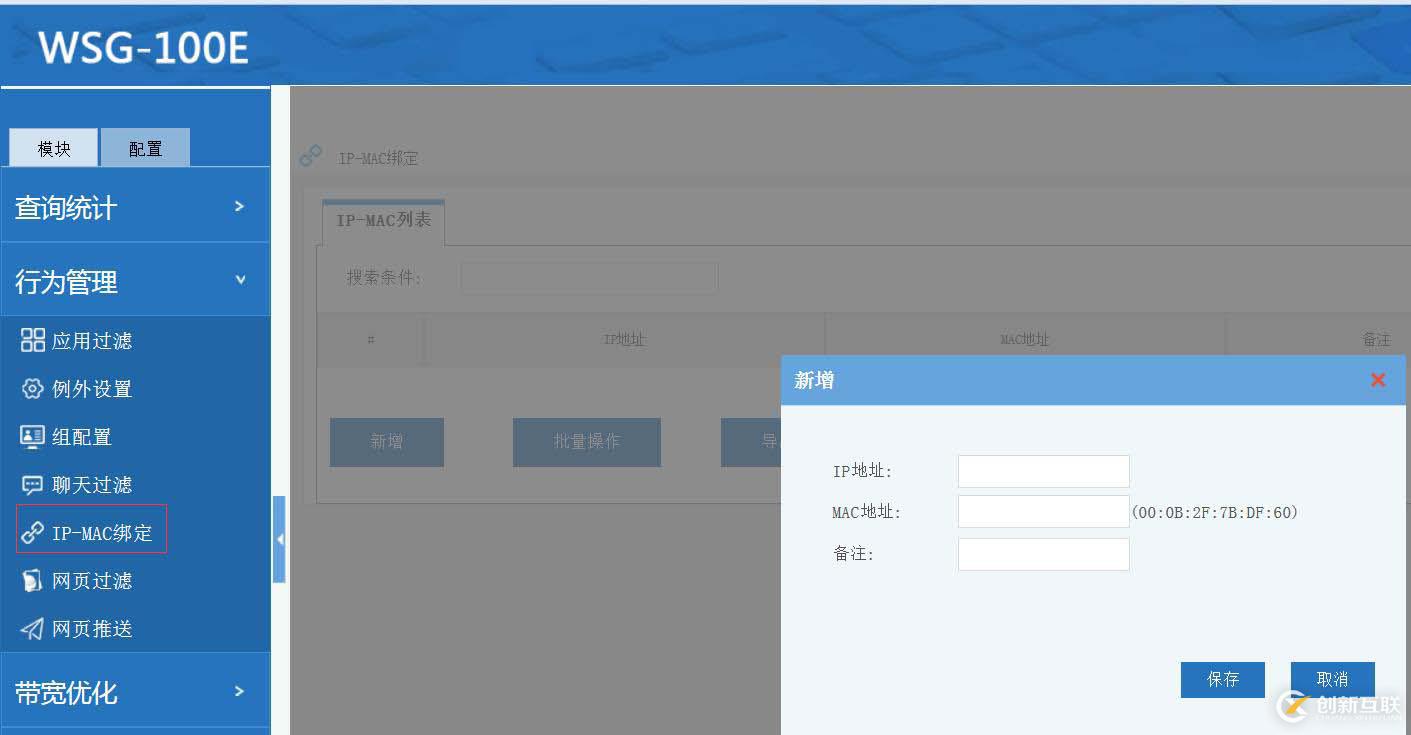1411x735 pixels.
Task: Open 组配置 in the sidebar
Action: click(x=82, y=437)
